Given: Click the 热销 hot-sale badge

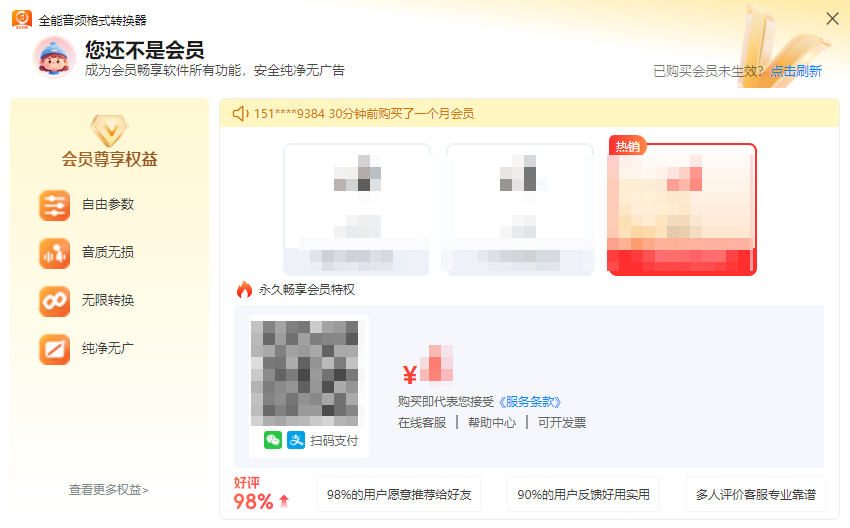Looking at the screenshot, I should (627, 145).
